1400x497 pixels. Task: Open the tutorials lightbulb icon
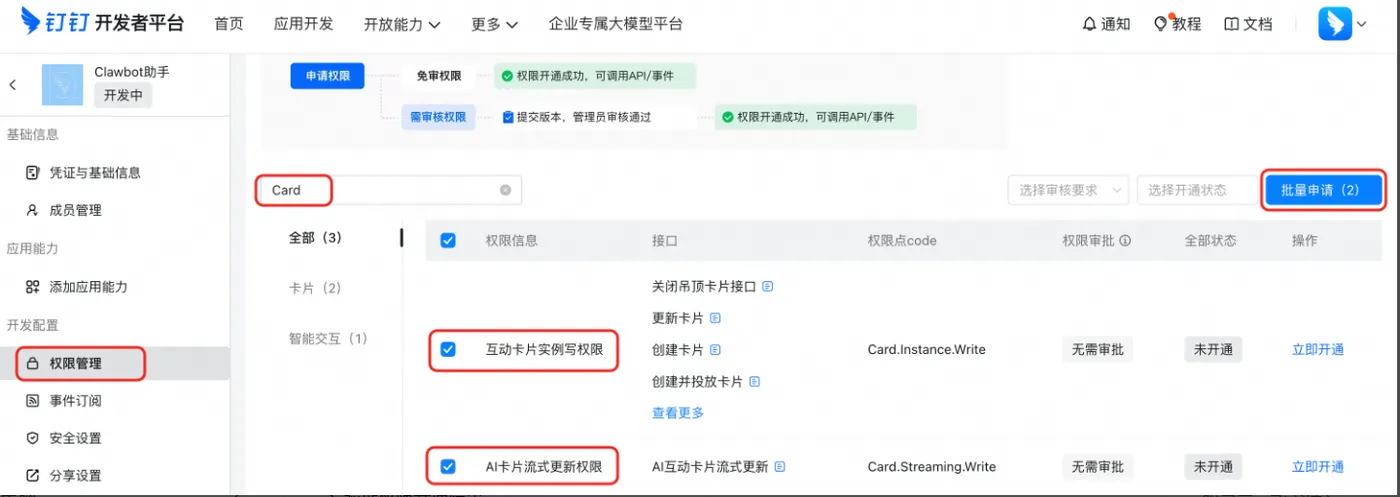[1161, 23]
